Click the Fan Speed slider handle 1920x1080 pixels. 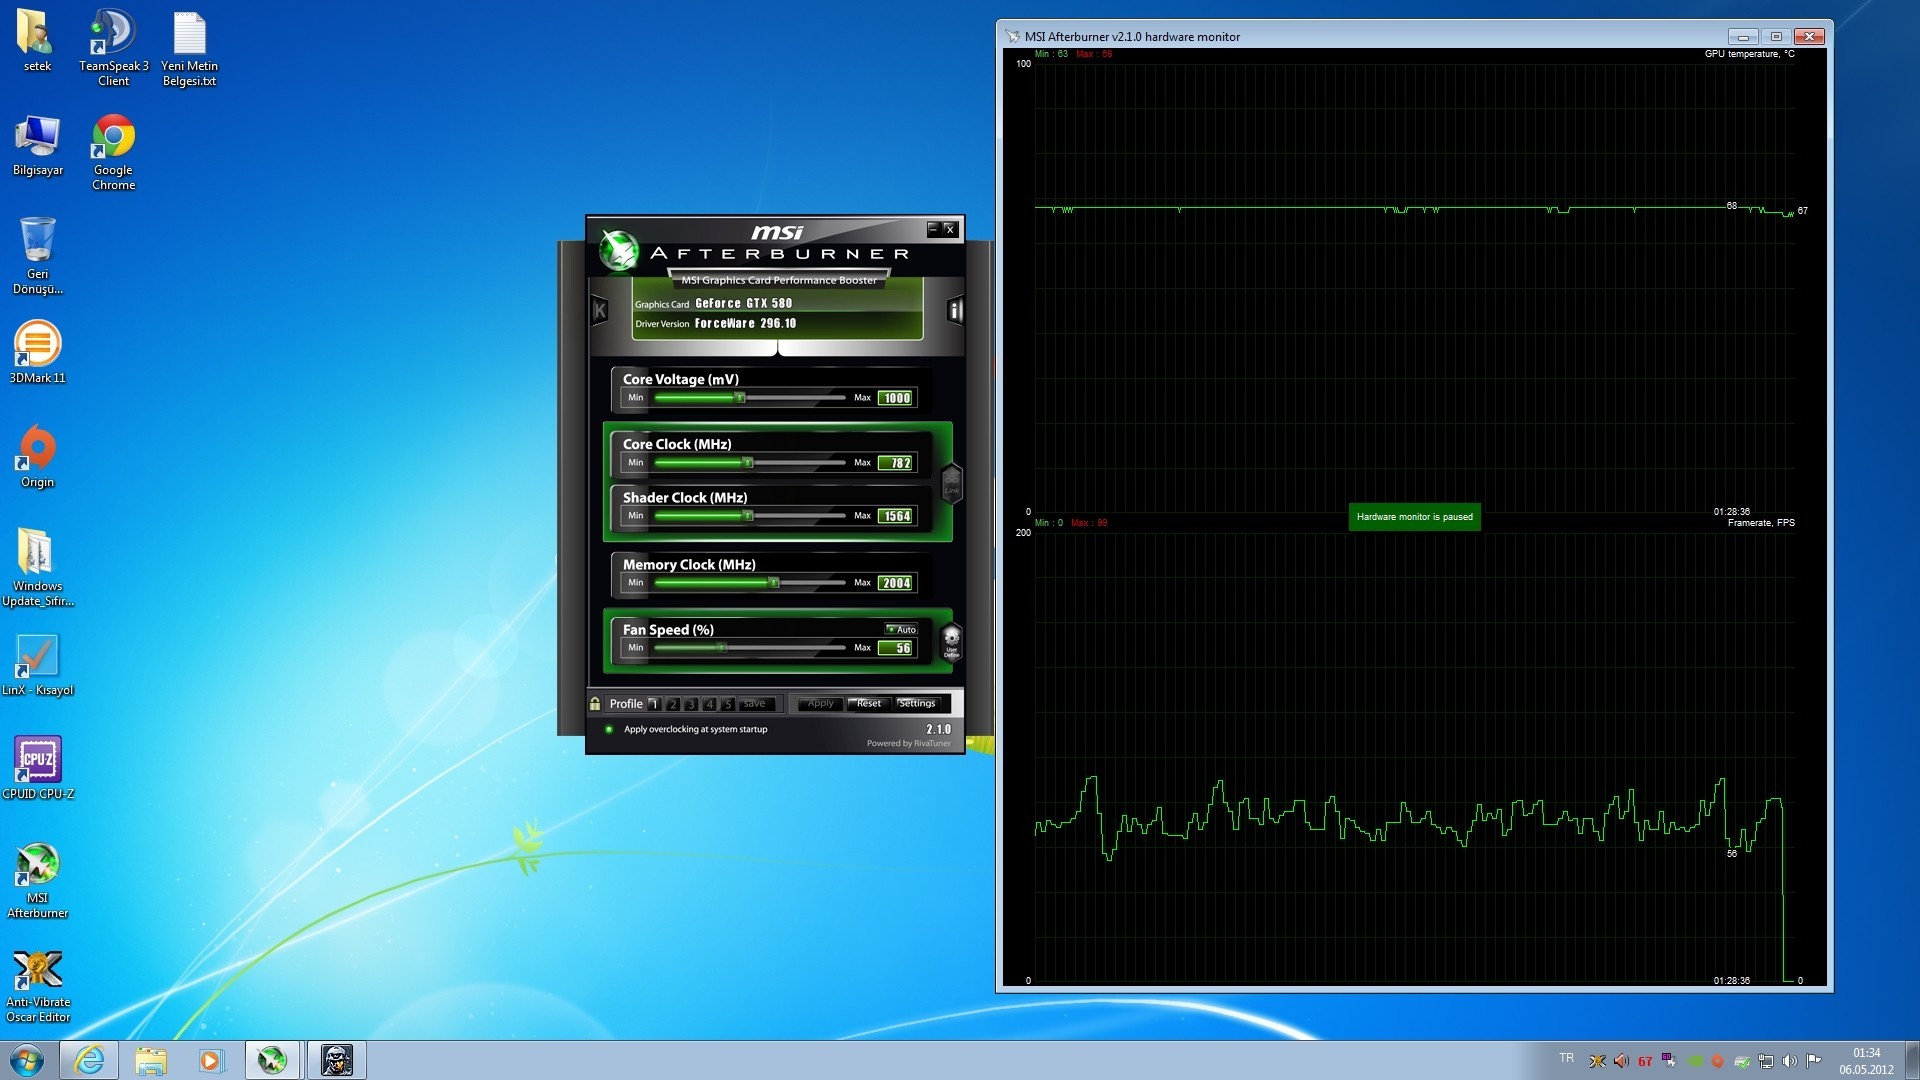721,648
